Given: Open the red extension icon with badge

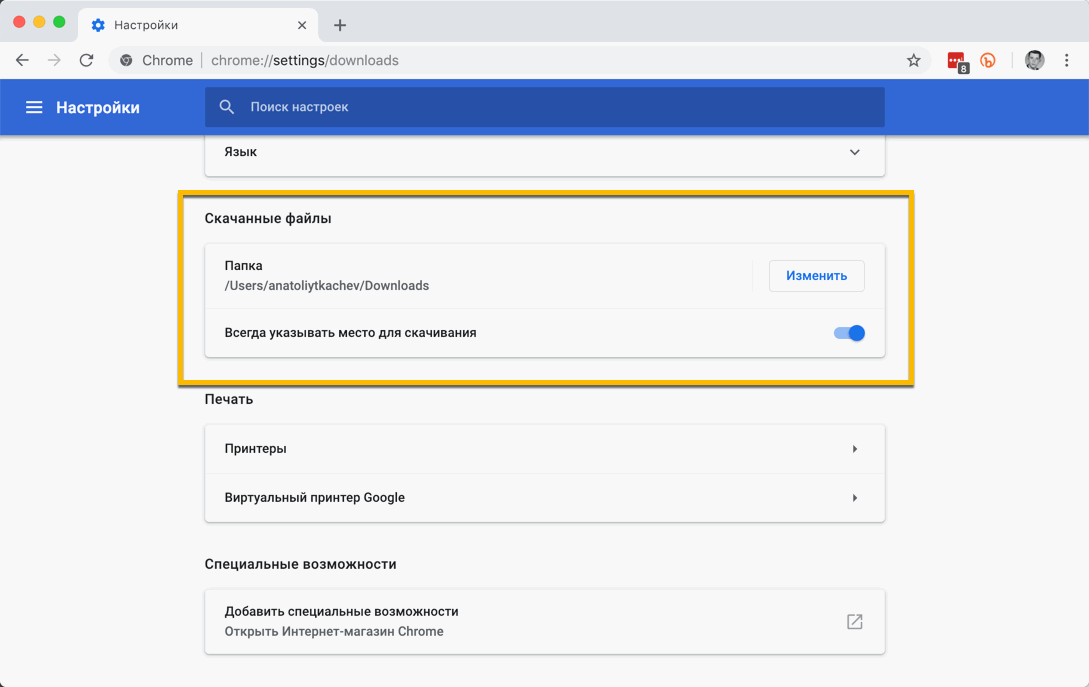Looking at the screenshot, I should (957, 61).
